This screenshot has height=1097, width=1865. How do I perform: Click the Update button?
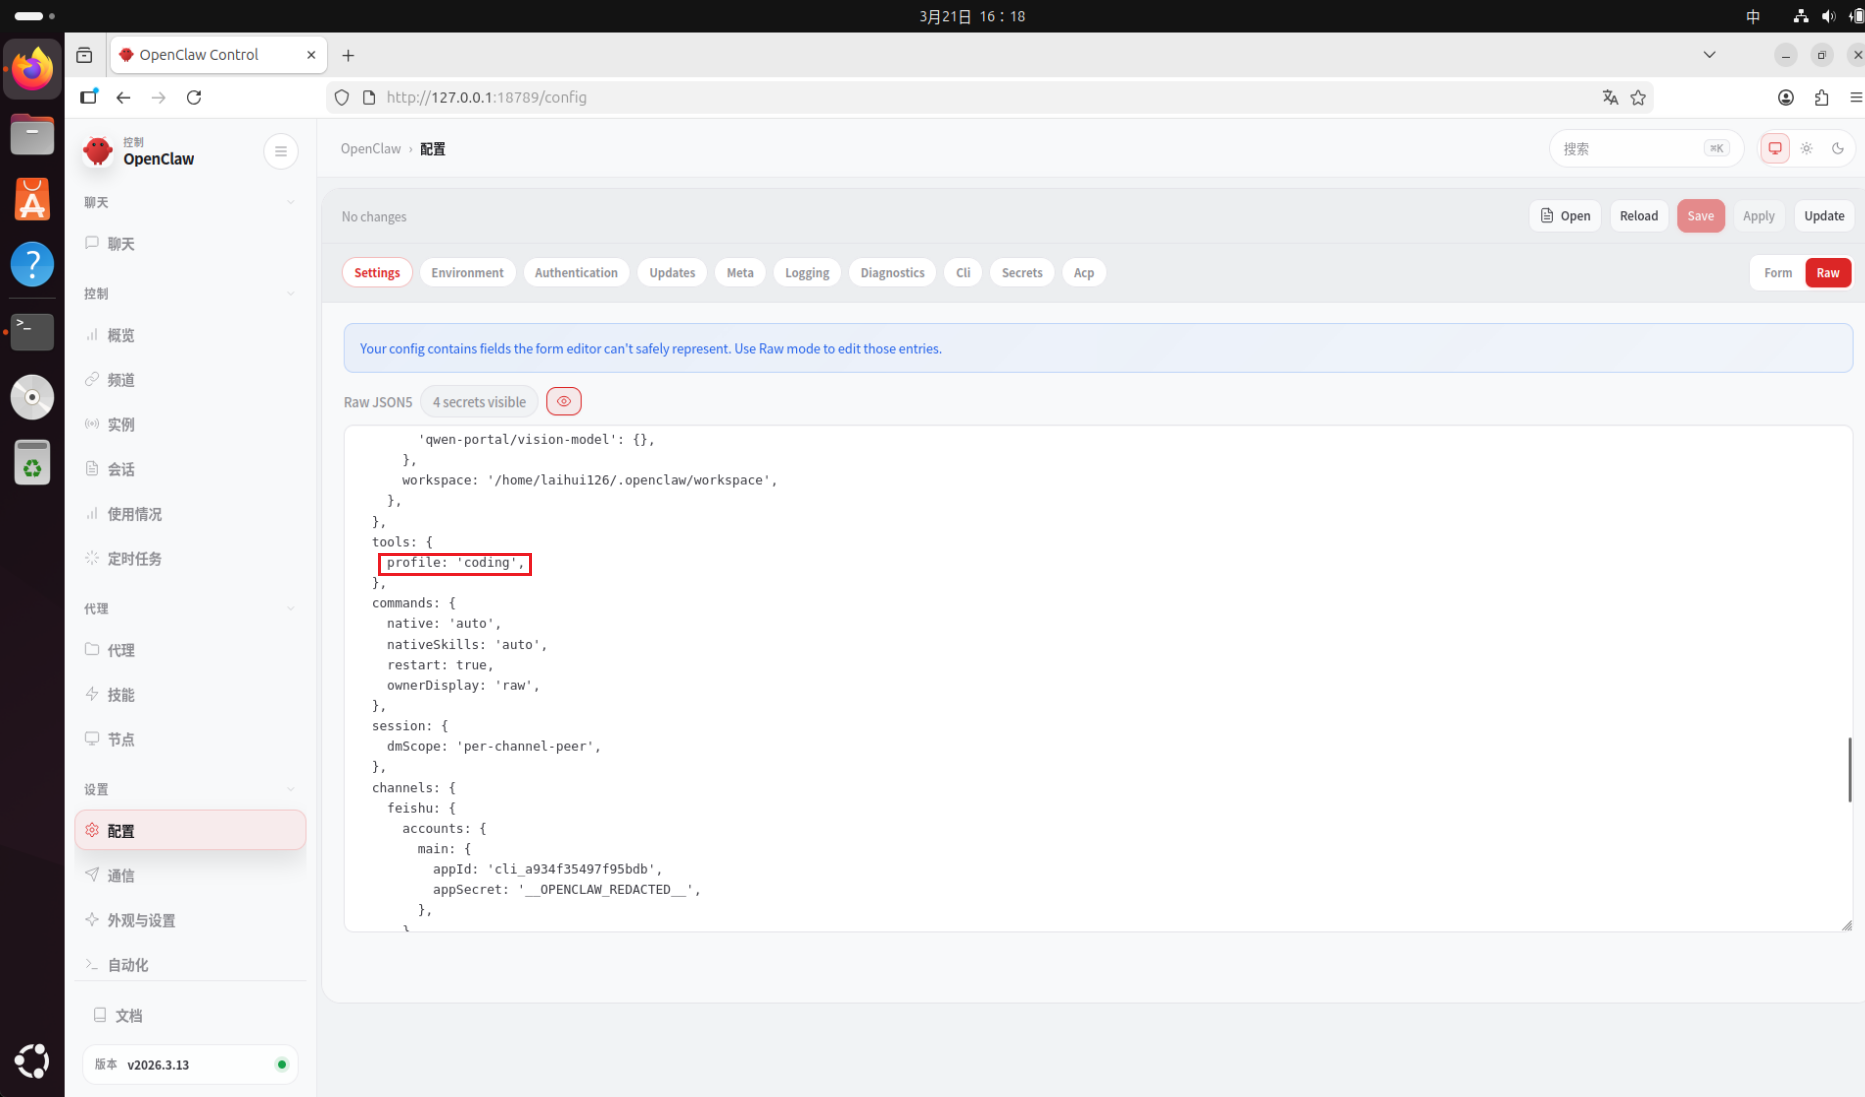1823,216
